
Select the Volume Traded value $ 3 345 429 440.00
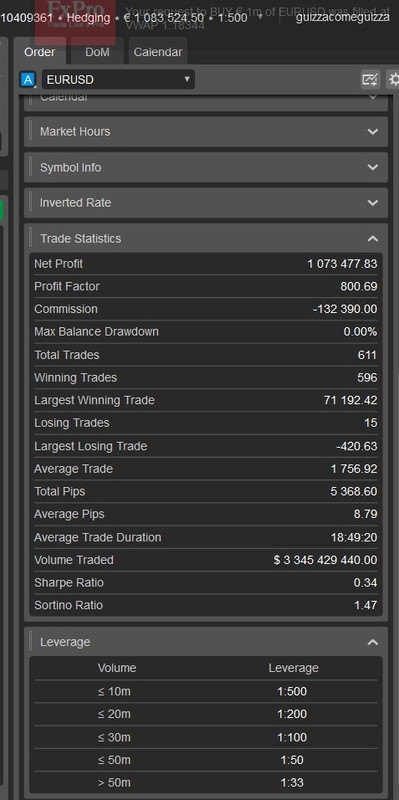(x=326, y=560)
